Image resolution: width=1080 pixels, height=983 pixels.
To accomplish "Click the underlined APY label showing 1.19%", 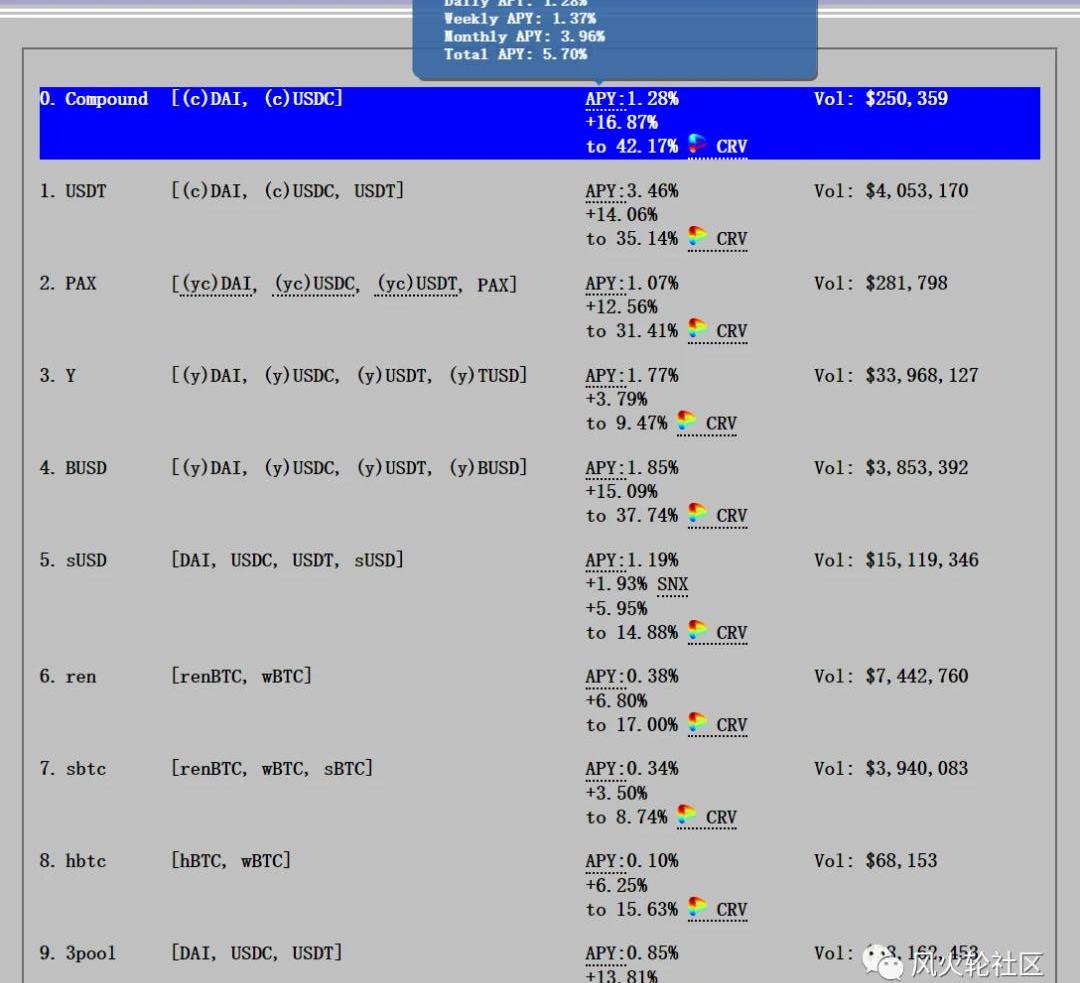I will click(x=605, y=560).
